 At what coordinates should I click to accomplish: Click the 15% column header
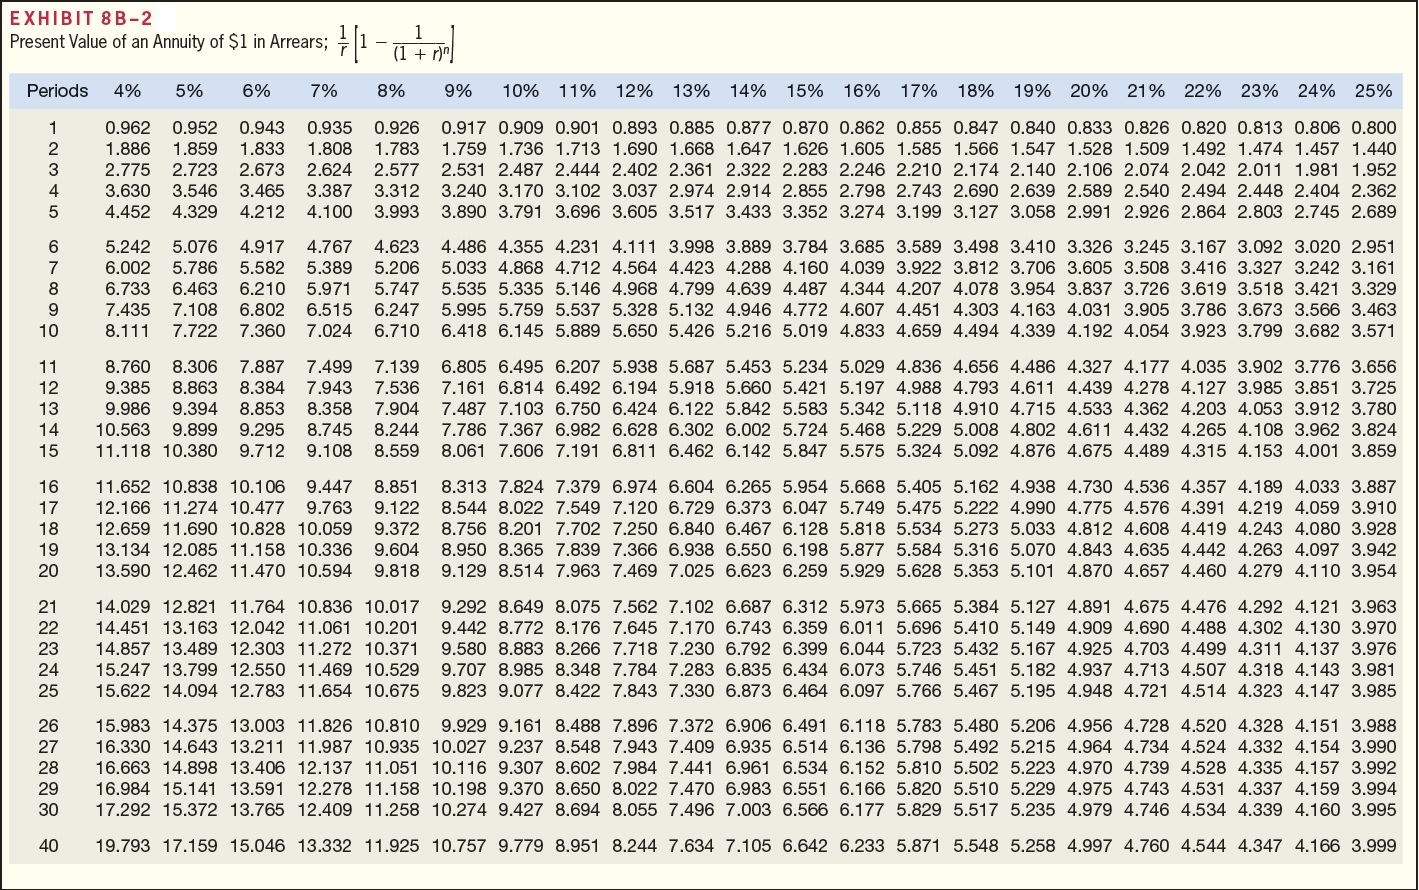806,91
